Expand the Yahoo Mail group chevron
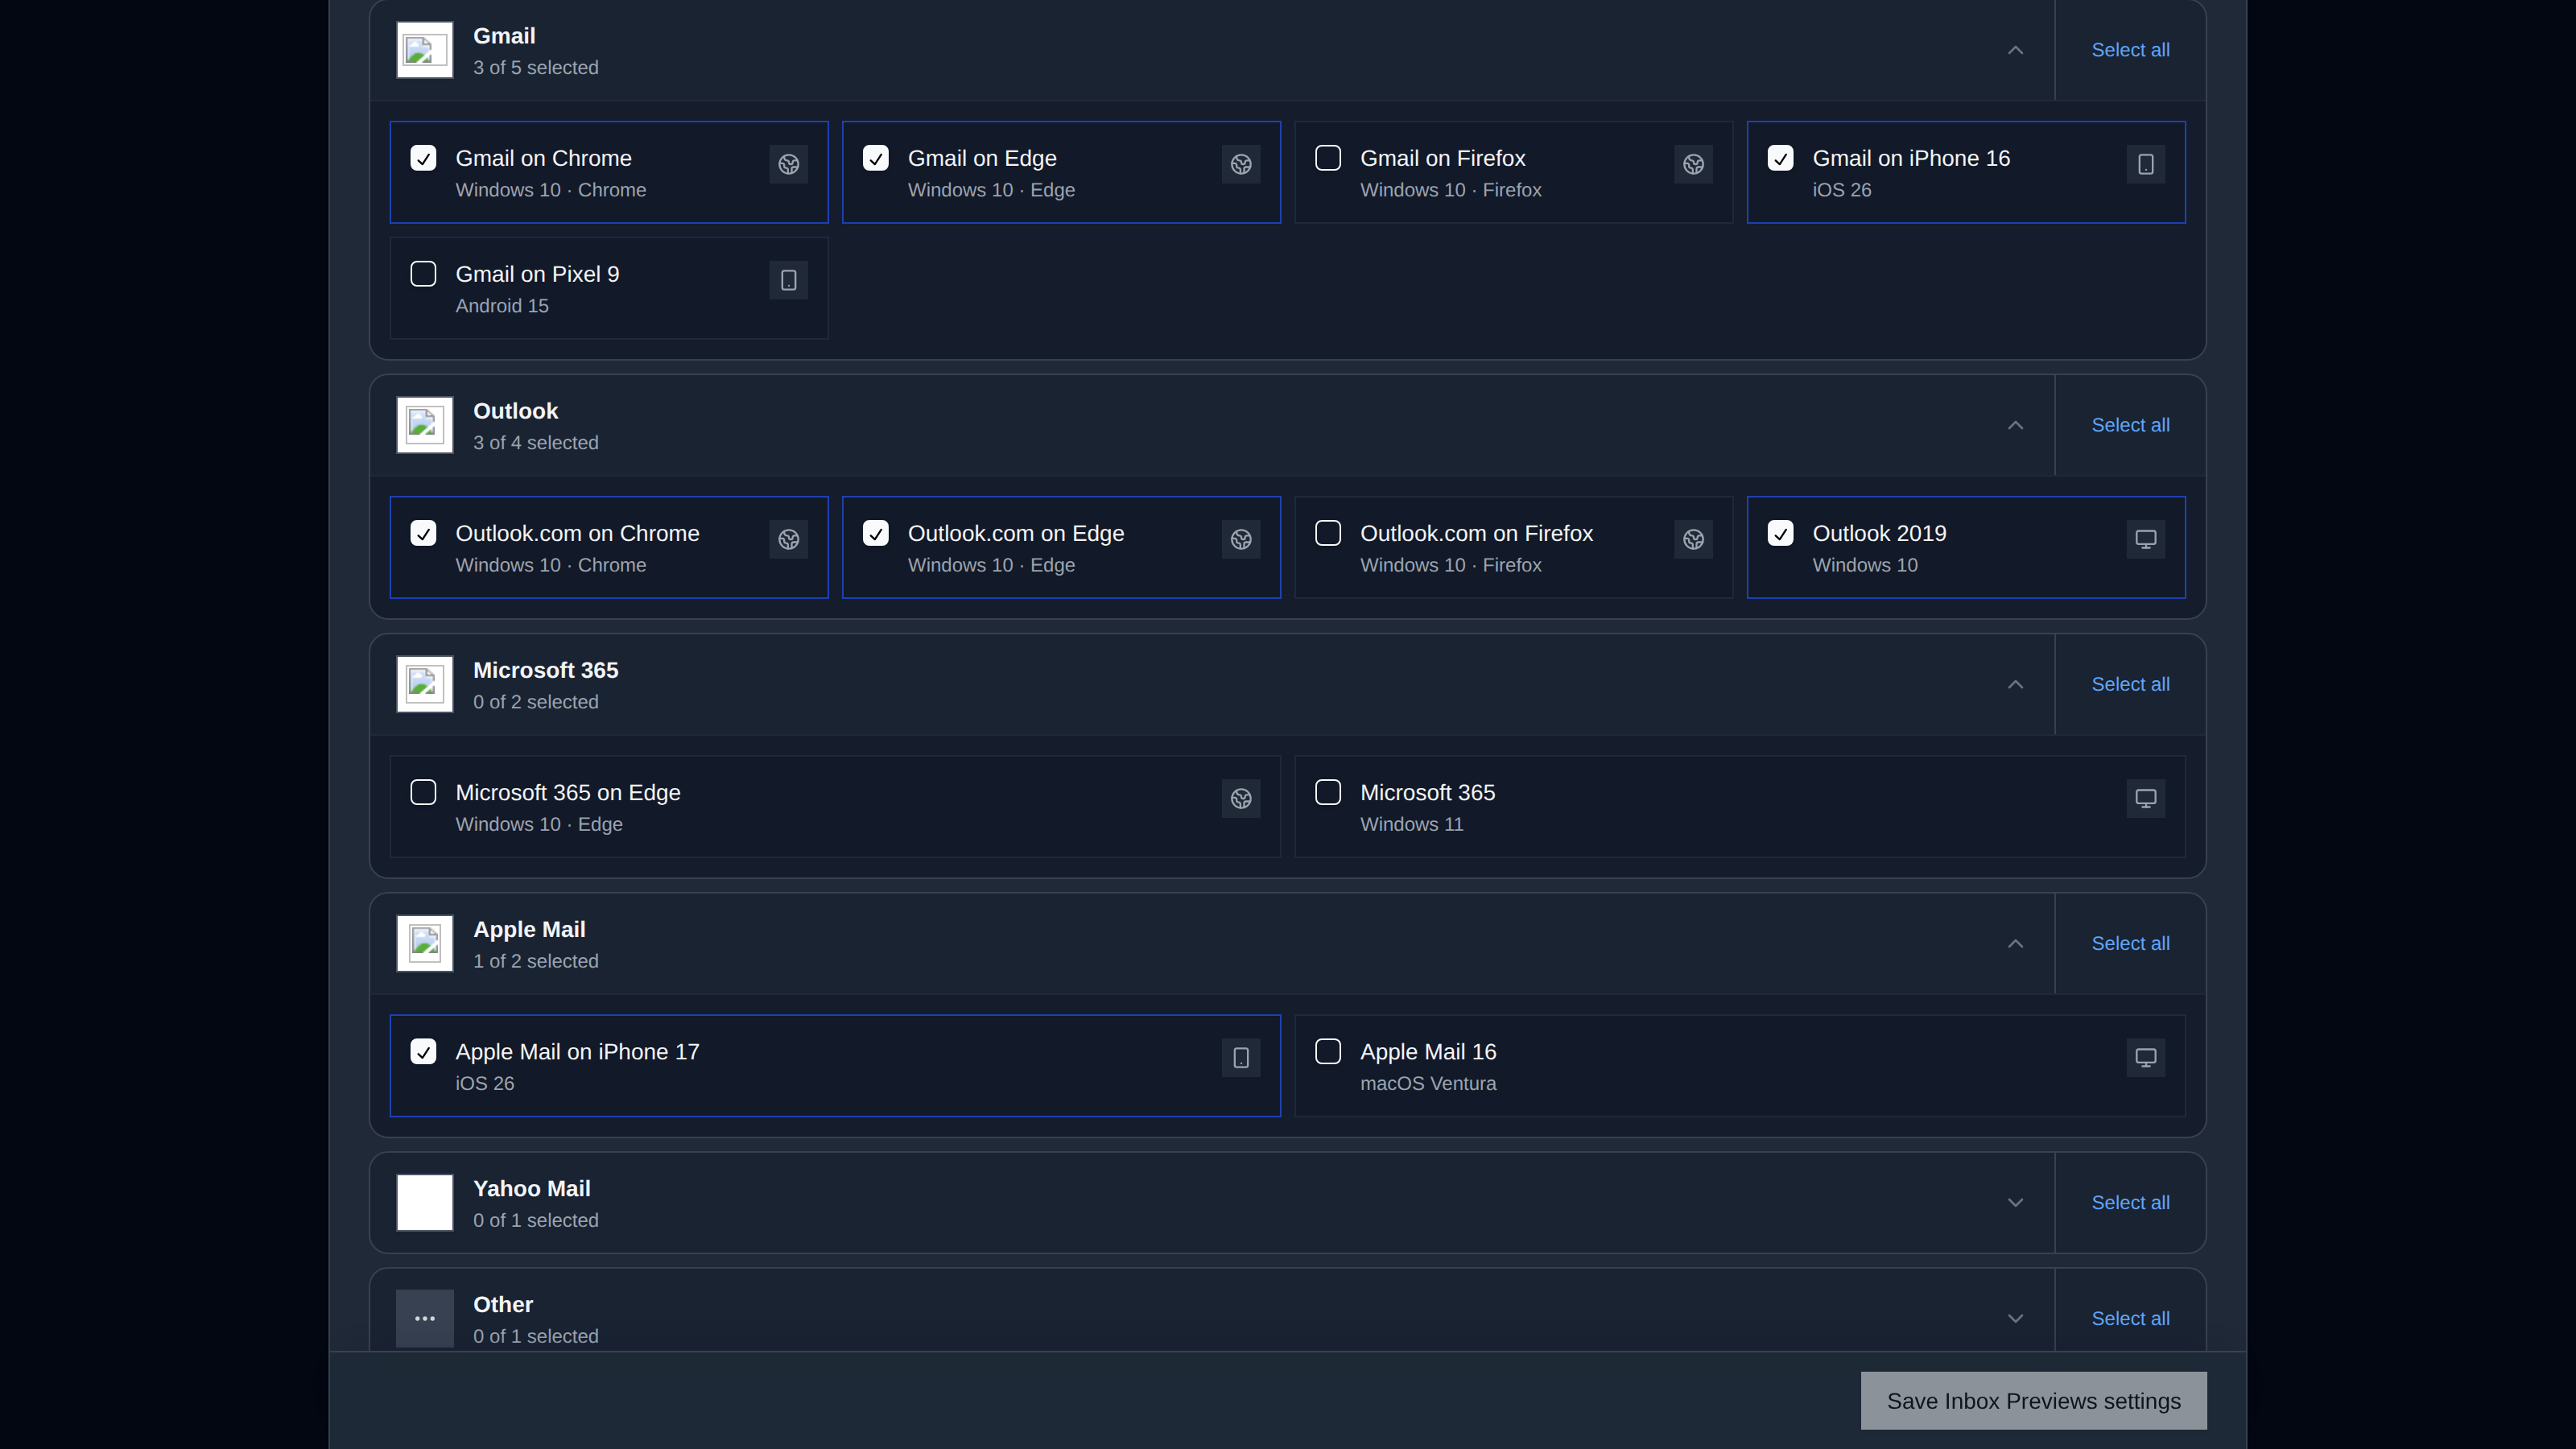 (x=2015, y=1203)
